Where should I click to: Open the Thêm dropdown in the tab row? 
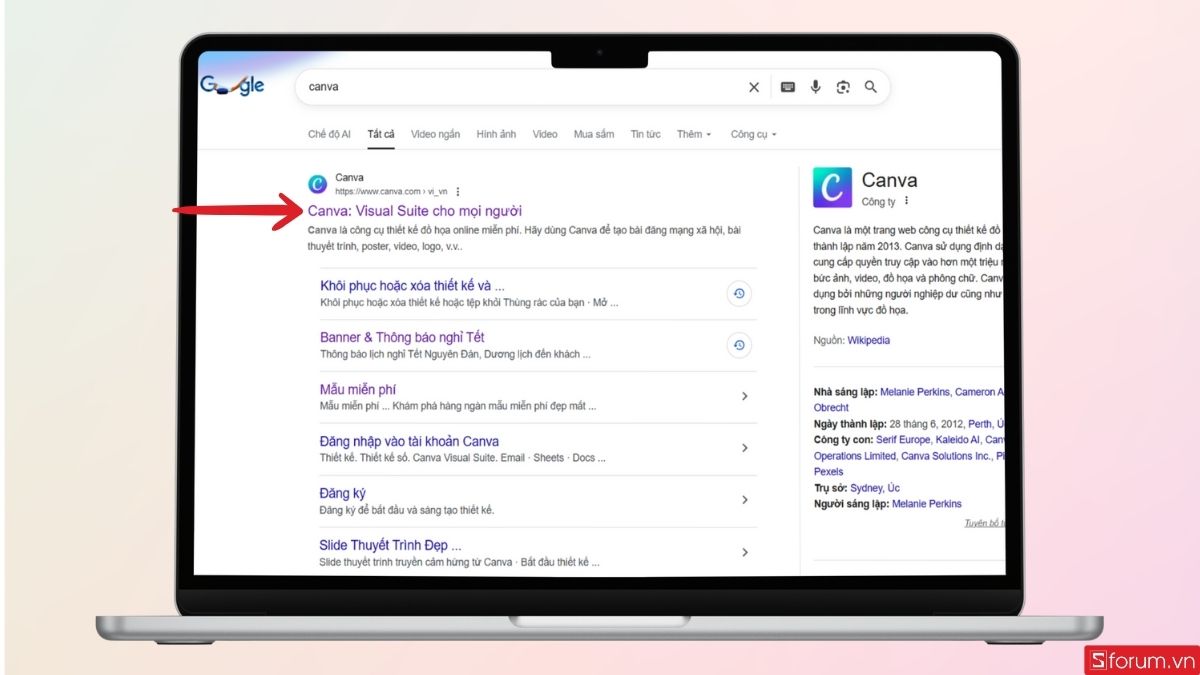[693, 133]
